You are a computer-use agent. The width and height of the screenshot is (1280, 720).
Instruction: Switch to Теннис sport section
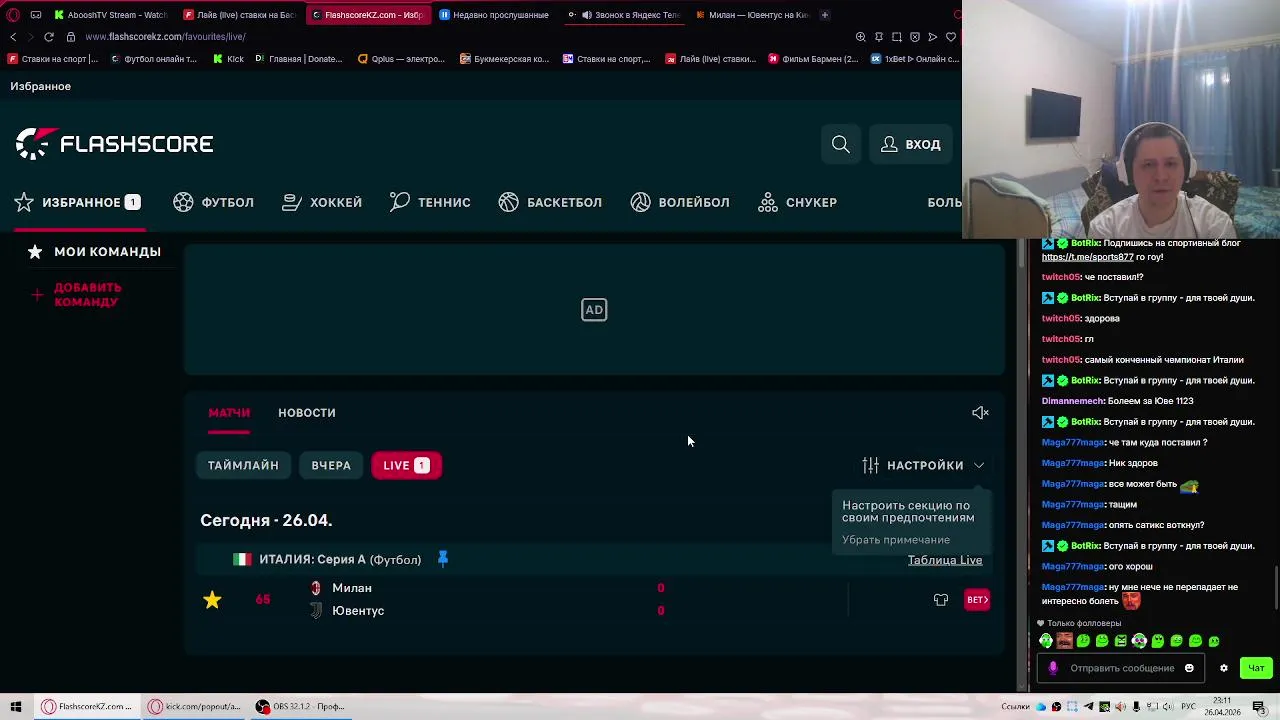(430, 202)
